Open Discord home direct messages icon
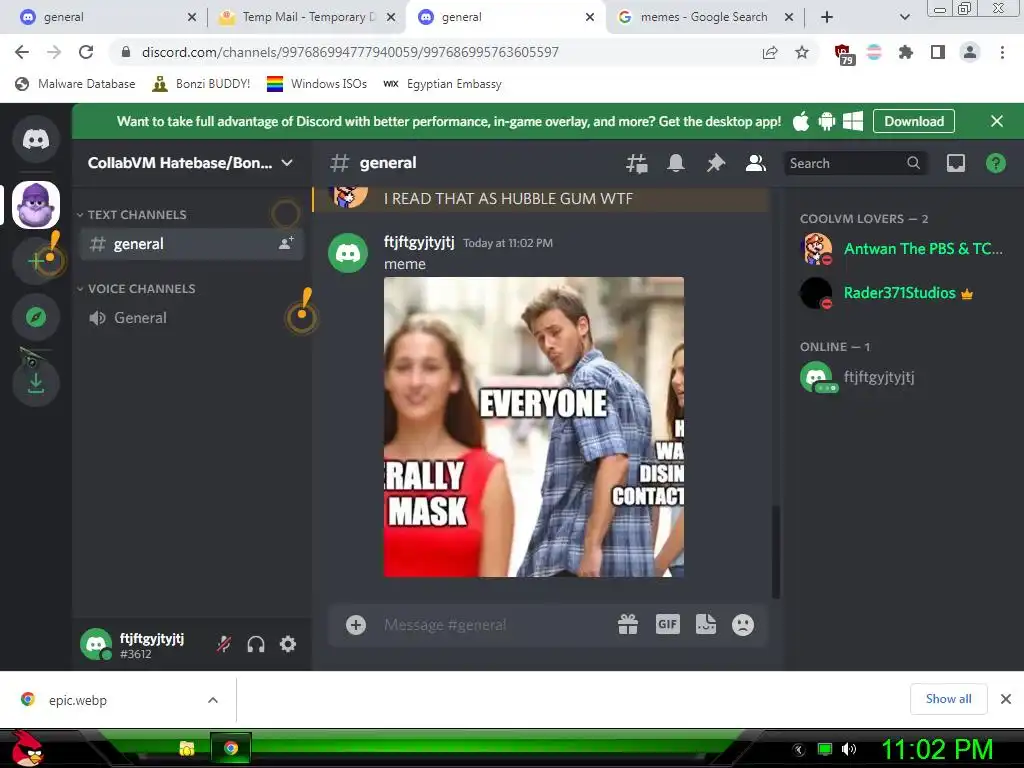Screen dimensions: 1024x768 [36, 139]
